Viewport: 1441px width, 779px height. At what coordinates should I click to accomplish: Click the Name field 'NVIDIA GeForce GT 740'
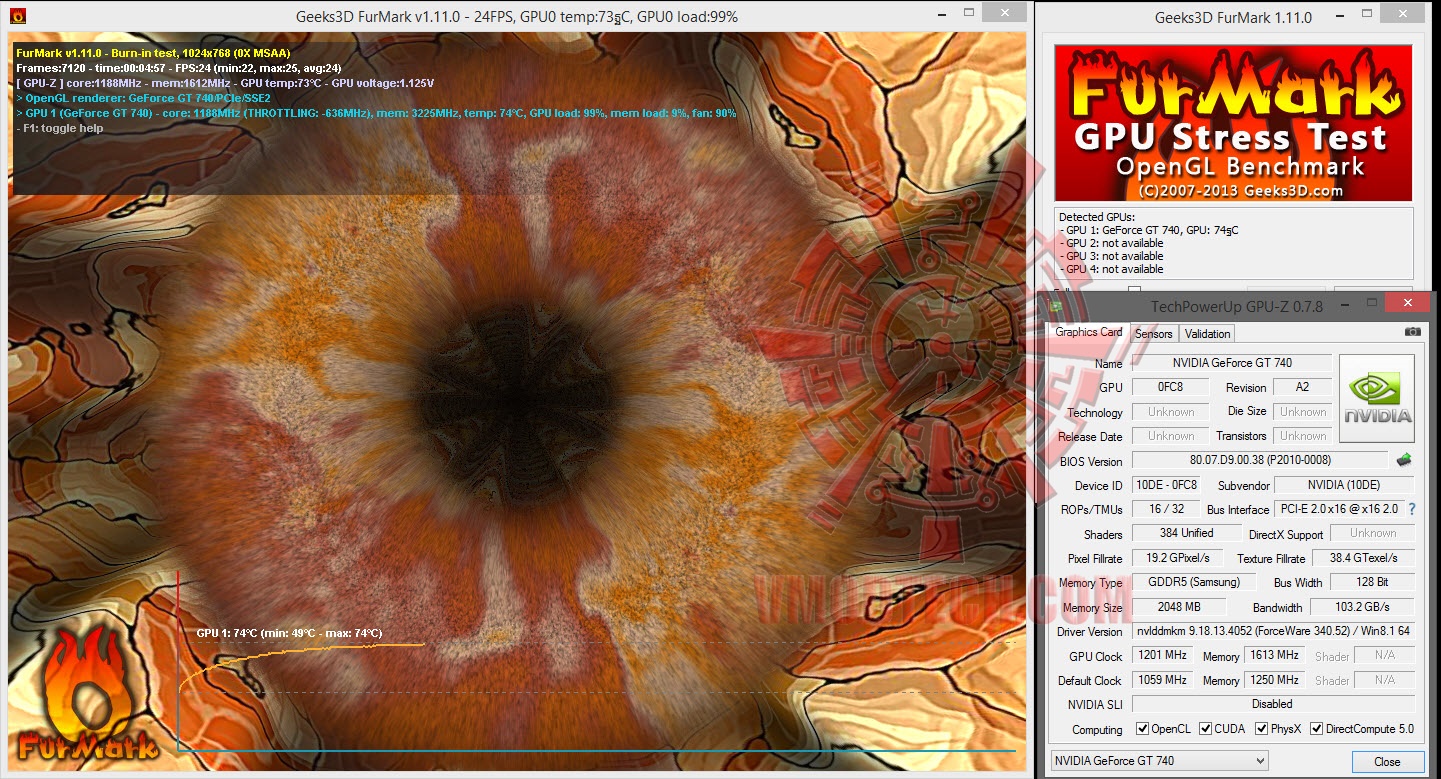click(1231, 363)
